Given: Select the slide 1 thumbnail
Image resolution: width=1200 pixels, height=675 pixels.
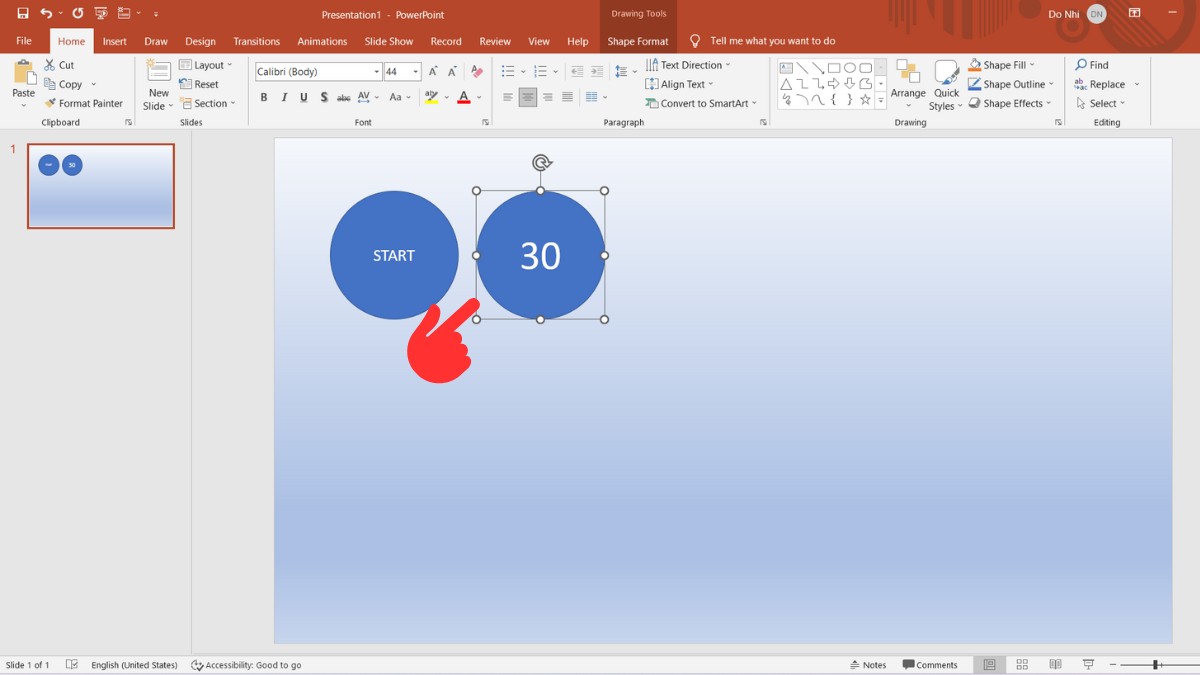Looking at the screenshot, I should pos(101,186).
